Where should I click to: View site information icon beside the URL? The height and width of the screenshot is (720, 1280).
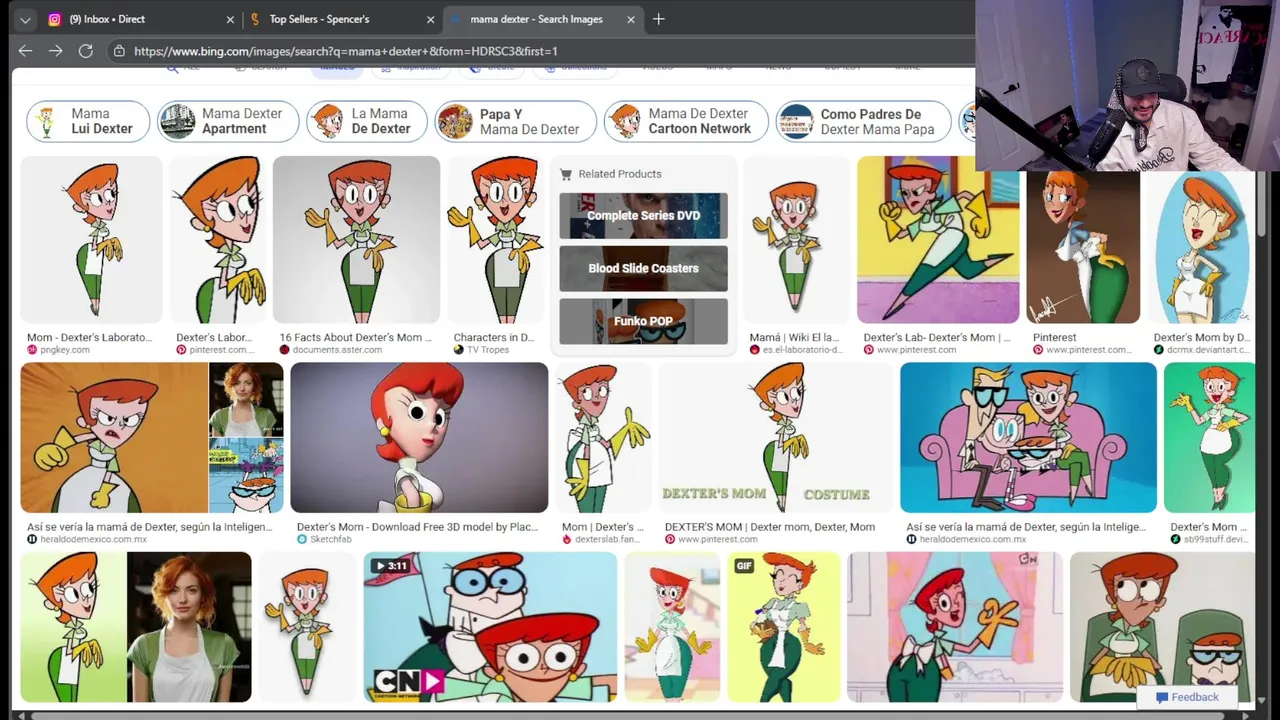[119, 51]
